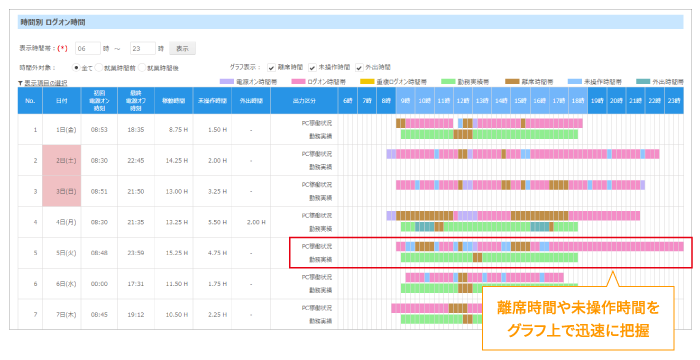The image size is (700, 360).
Task: Click the idle time 5.50 H
Action: coord(217,222)
